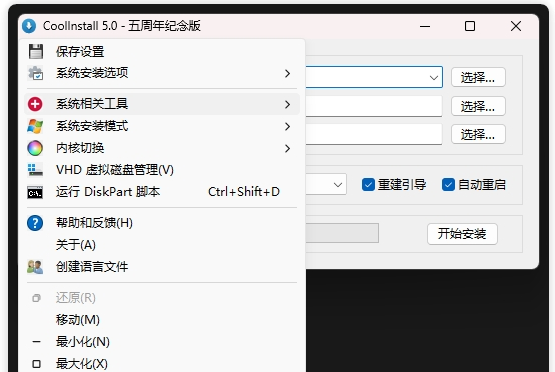Image resolution: width=555 pixels, height=372 pixels.
Task: Select 关于(A) menu entry
Action: pos(162,245)
